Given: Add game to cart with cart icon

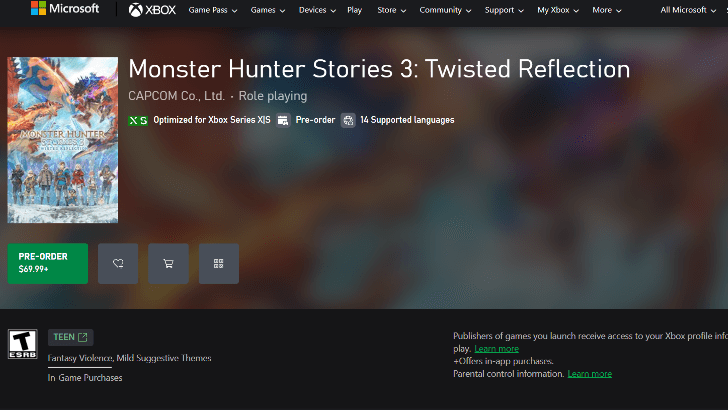Looking at the screenshot, I should [x=169, y=263].
